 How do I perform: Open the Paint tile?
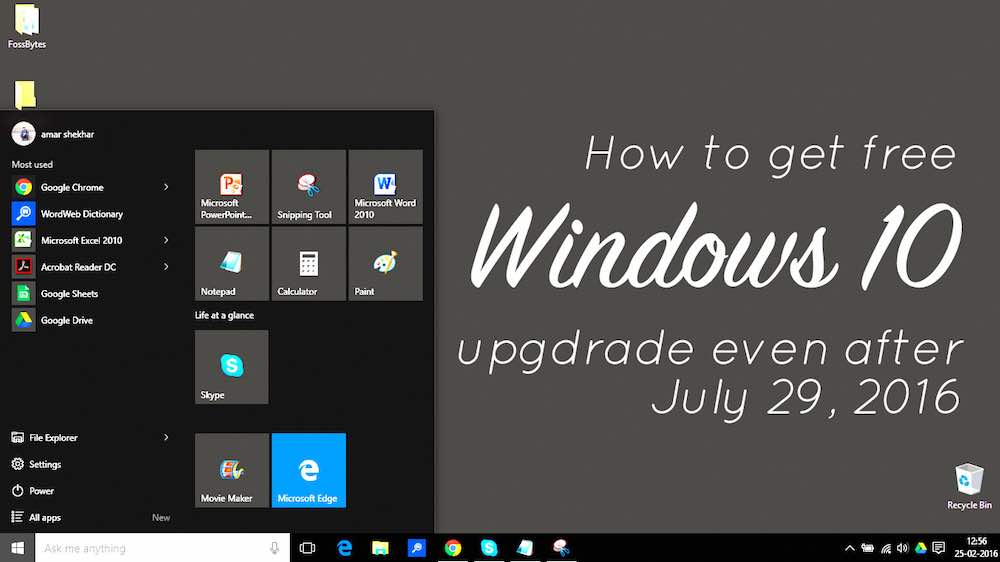[385, 263]
